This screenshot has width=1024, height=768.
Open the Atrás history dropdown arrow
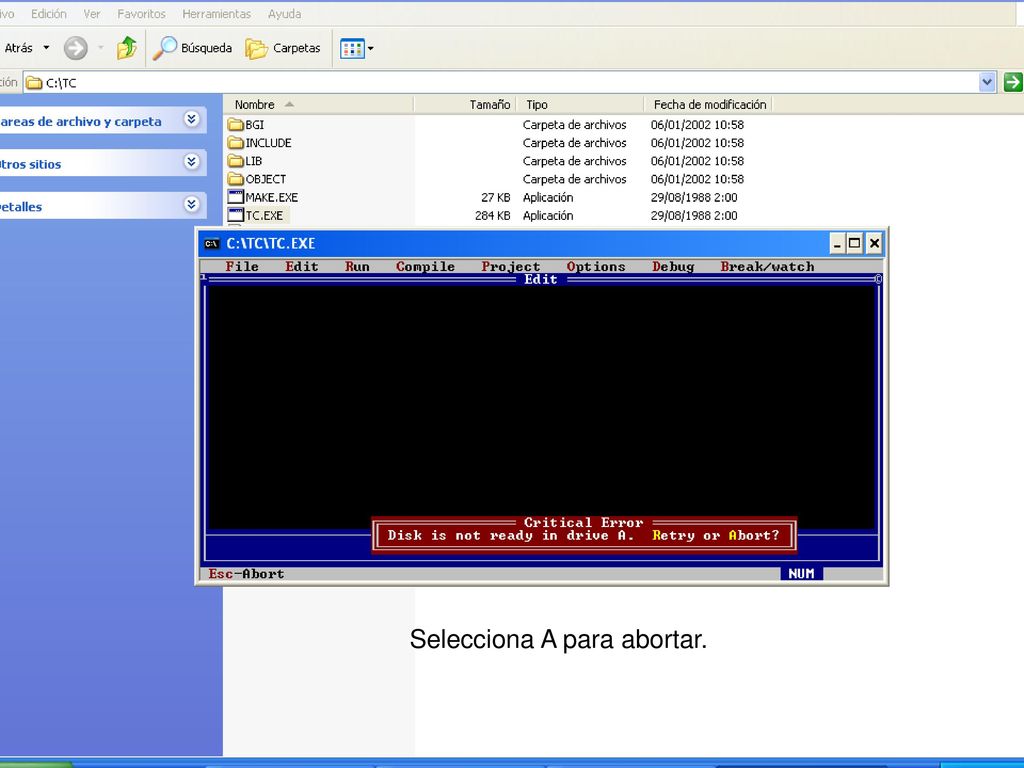(x=46, y=48)
